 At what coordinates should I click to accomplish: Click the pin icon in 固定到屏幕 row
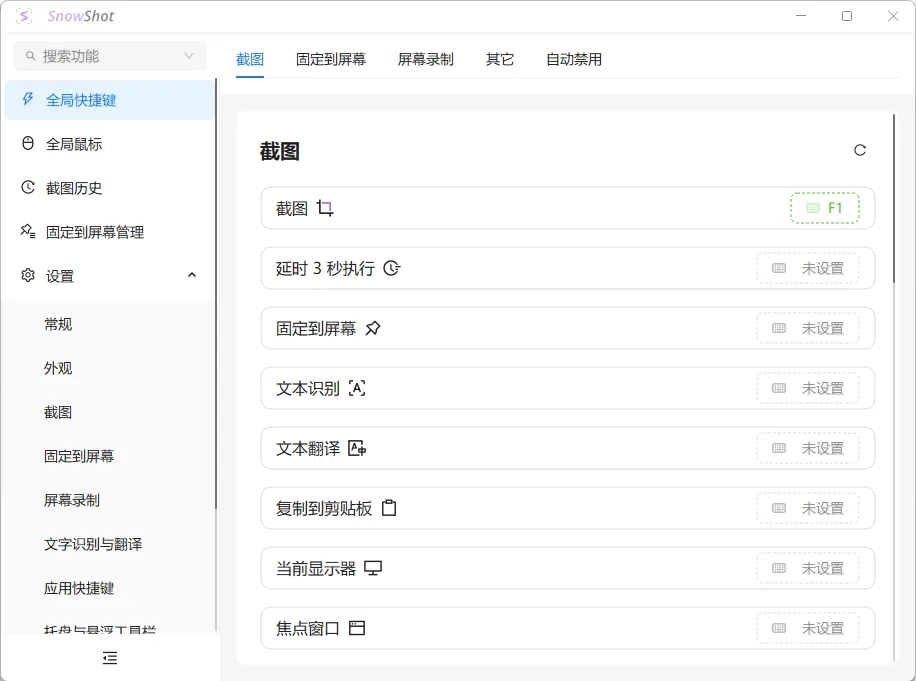pos(373,328)
